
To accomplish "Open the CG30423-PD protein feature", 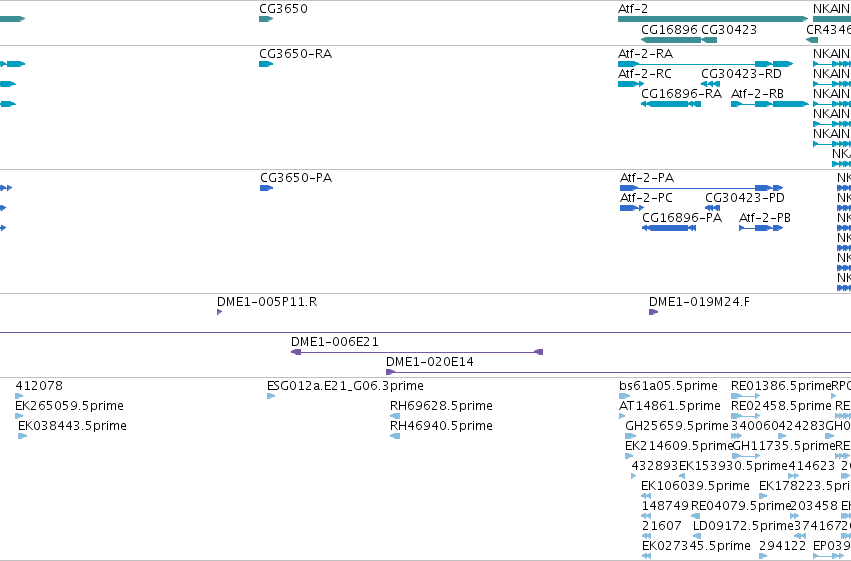I will [x=713, y=208].
